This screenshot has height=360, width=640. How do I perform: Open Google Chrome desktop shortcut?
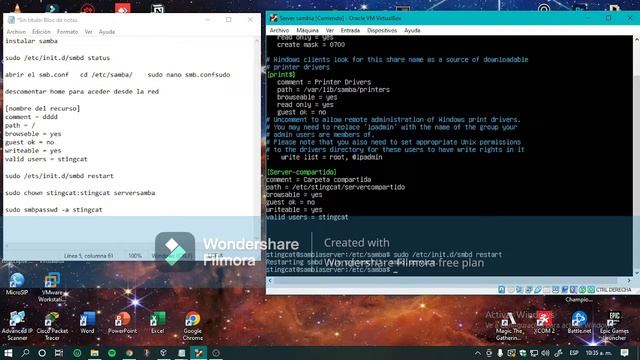coord(193,326)
